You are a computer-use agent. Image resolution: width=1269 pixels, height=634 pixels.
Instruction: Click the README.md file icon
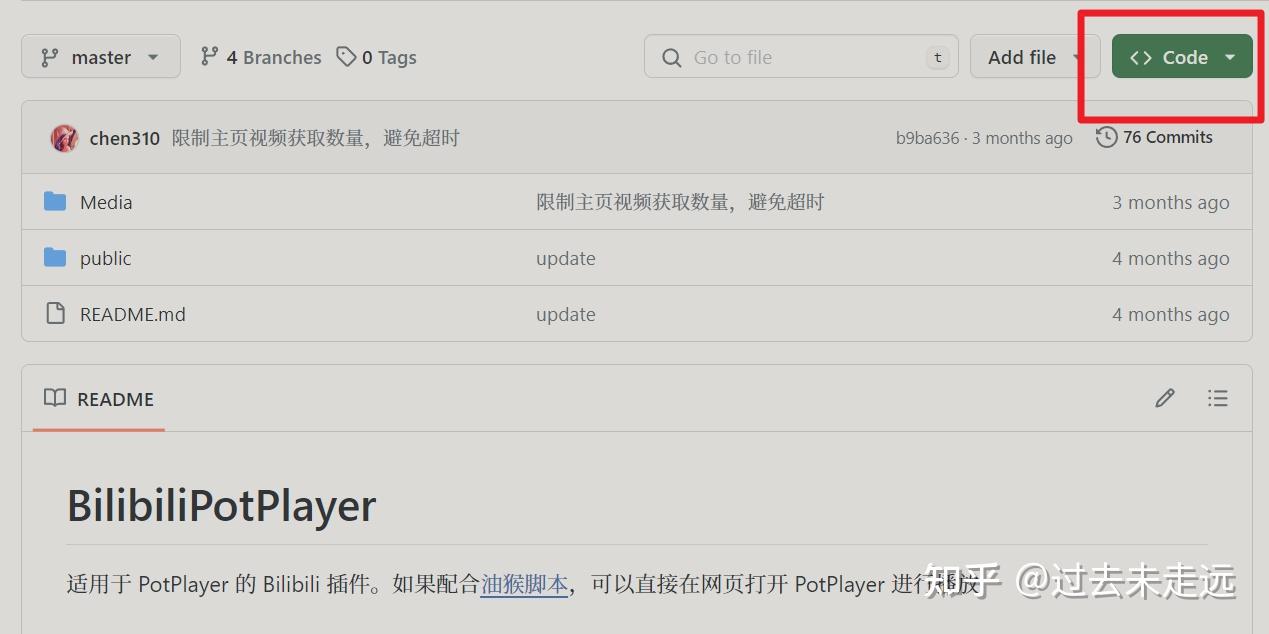tap(55, 313)
